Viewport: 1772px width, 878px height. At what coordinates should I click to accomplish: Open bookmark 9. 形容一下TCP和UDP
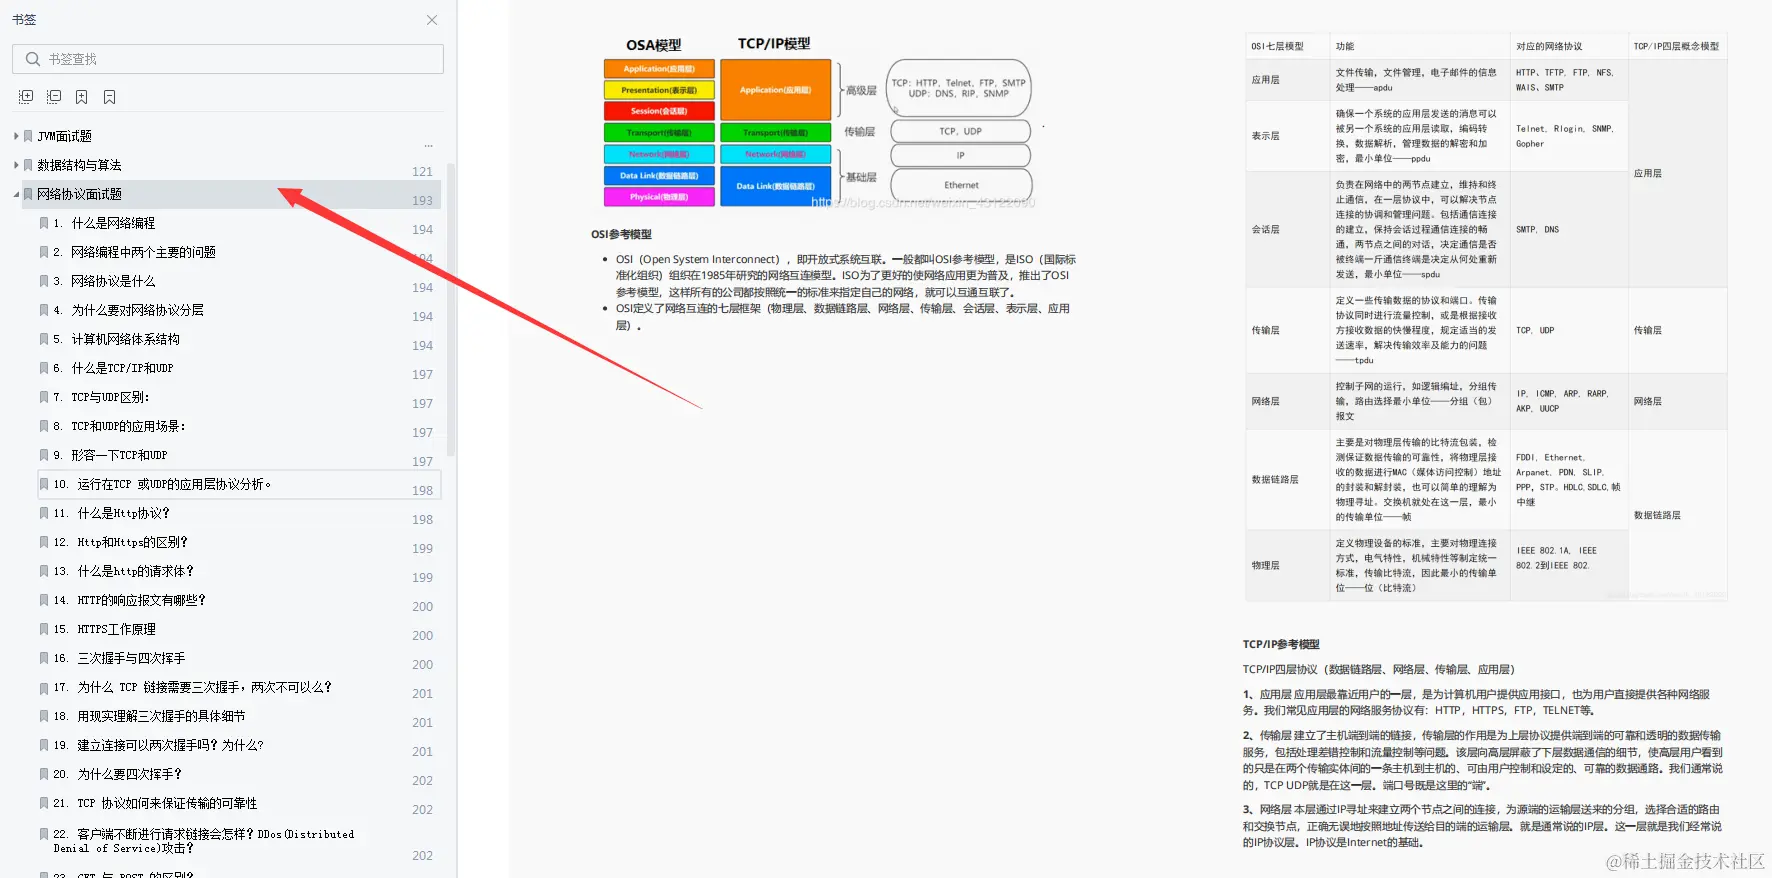pos(110,455)
